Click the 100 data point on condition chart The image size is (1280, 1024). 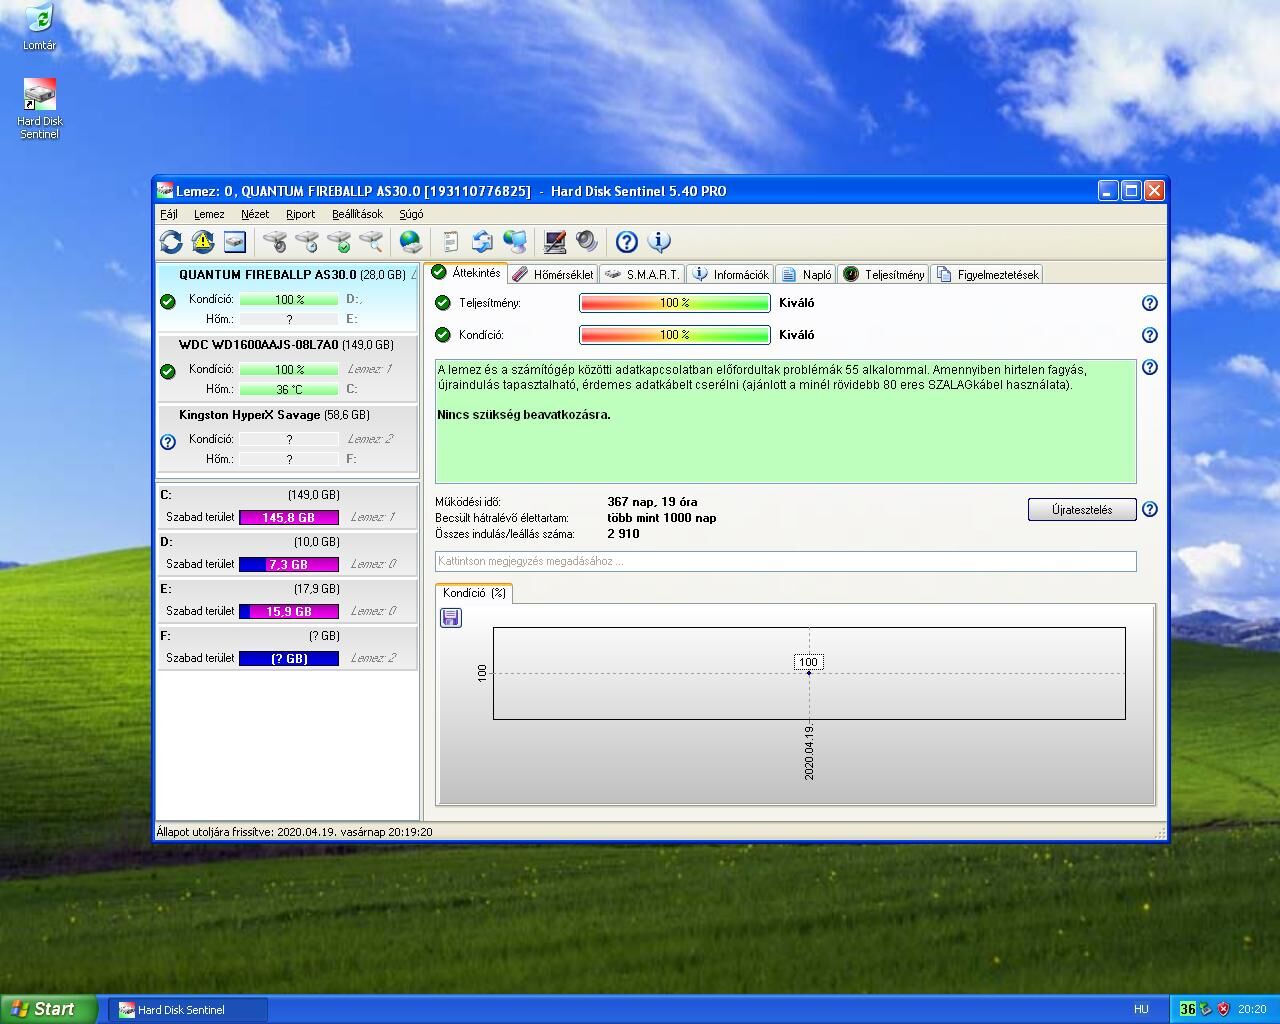[809, 672]
